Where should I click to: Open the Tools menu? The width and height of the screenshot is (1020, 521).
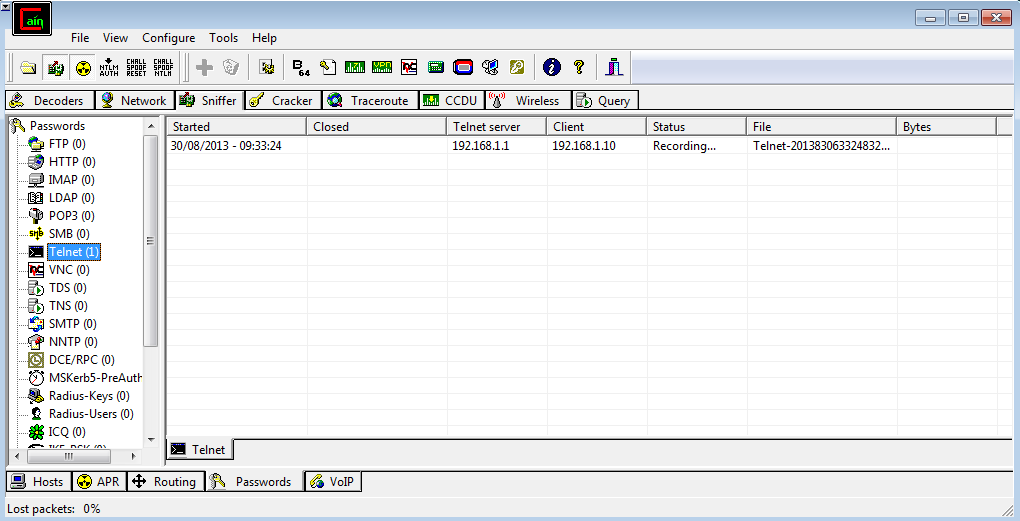click(x=223, y=38)
